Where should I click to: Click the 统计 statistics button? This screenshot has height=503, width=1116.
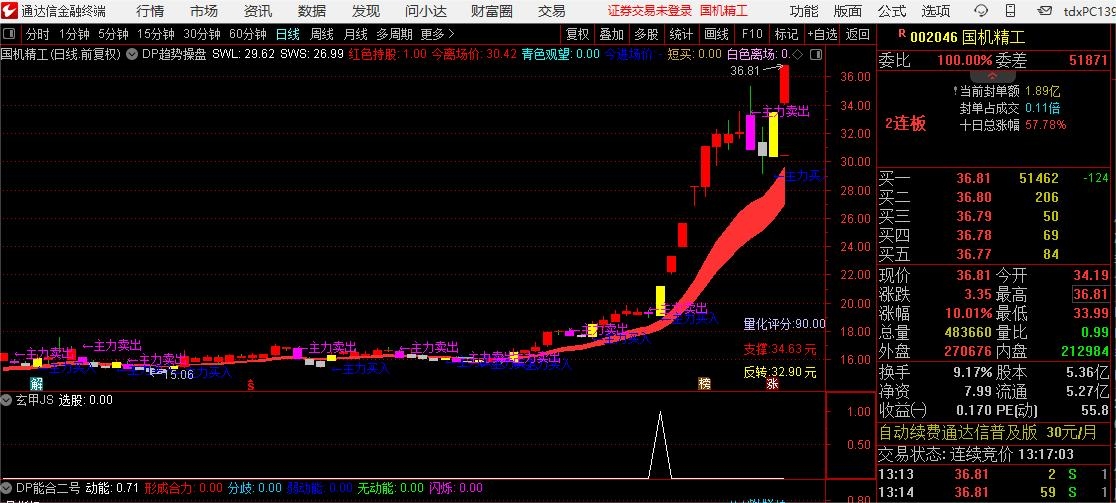[x=681, y=34]
